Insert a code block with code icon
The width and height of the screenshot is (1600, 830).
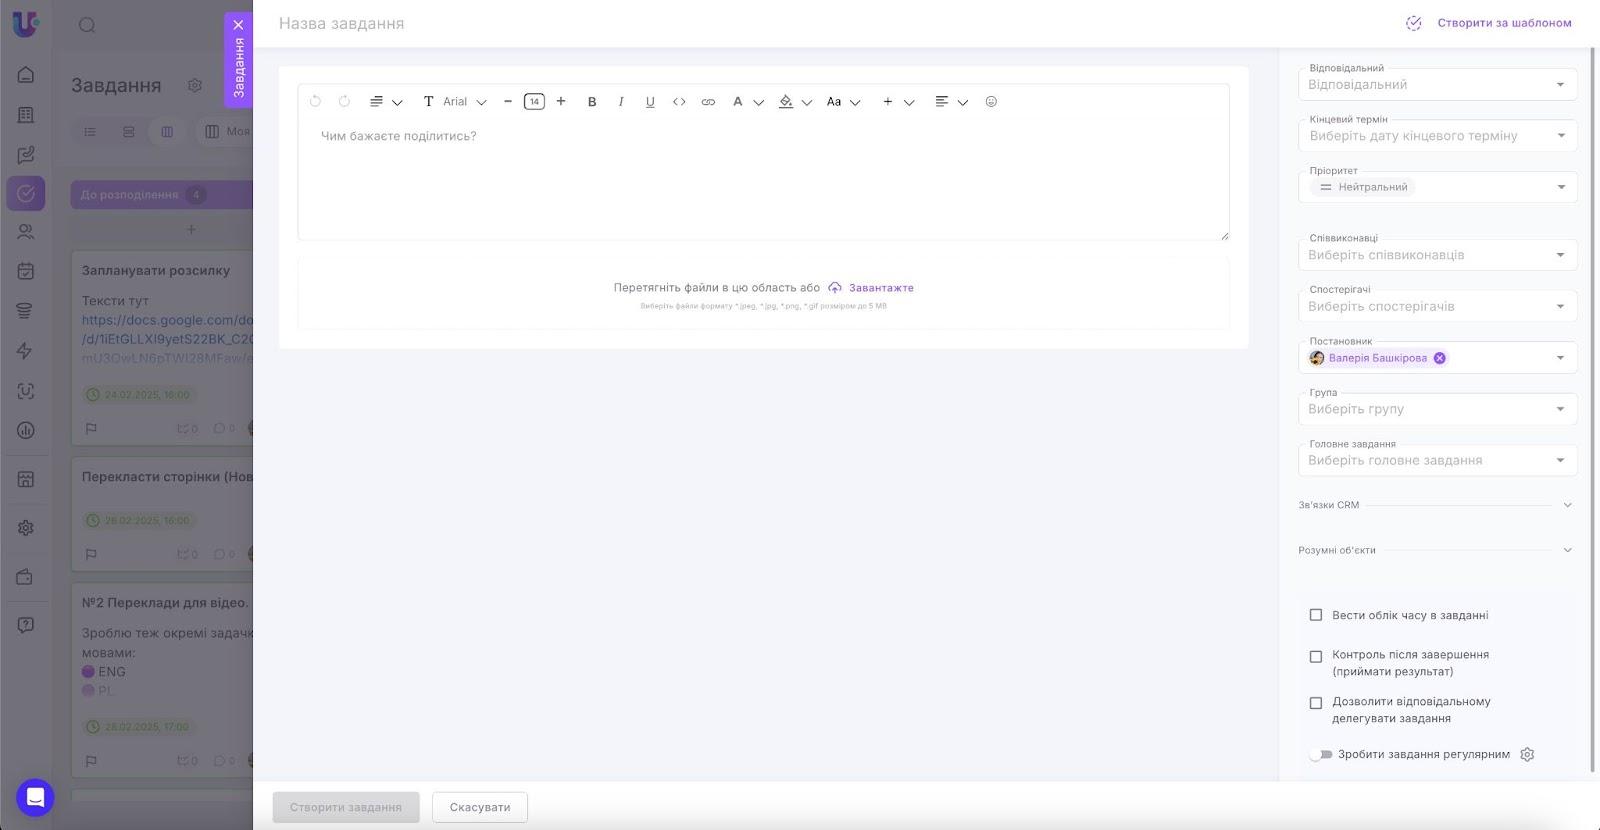point(679,102)
